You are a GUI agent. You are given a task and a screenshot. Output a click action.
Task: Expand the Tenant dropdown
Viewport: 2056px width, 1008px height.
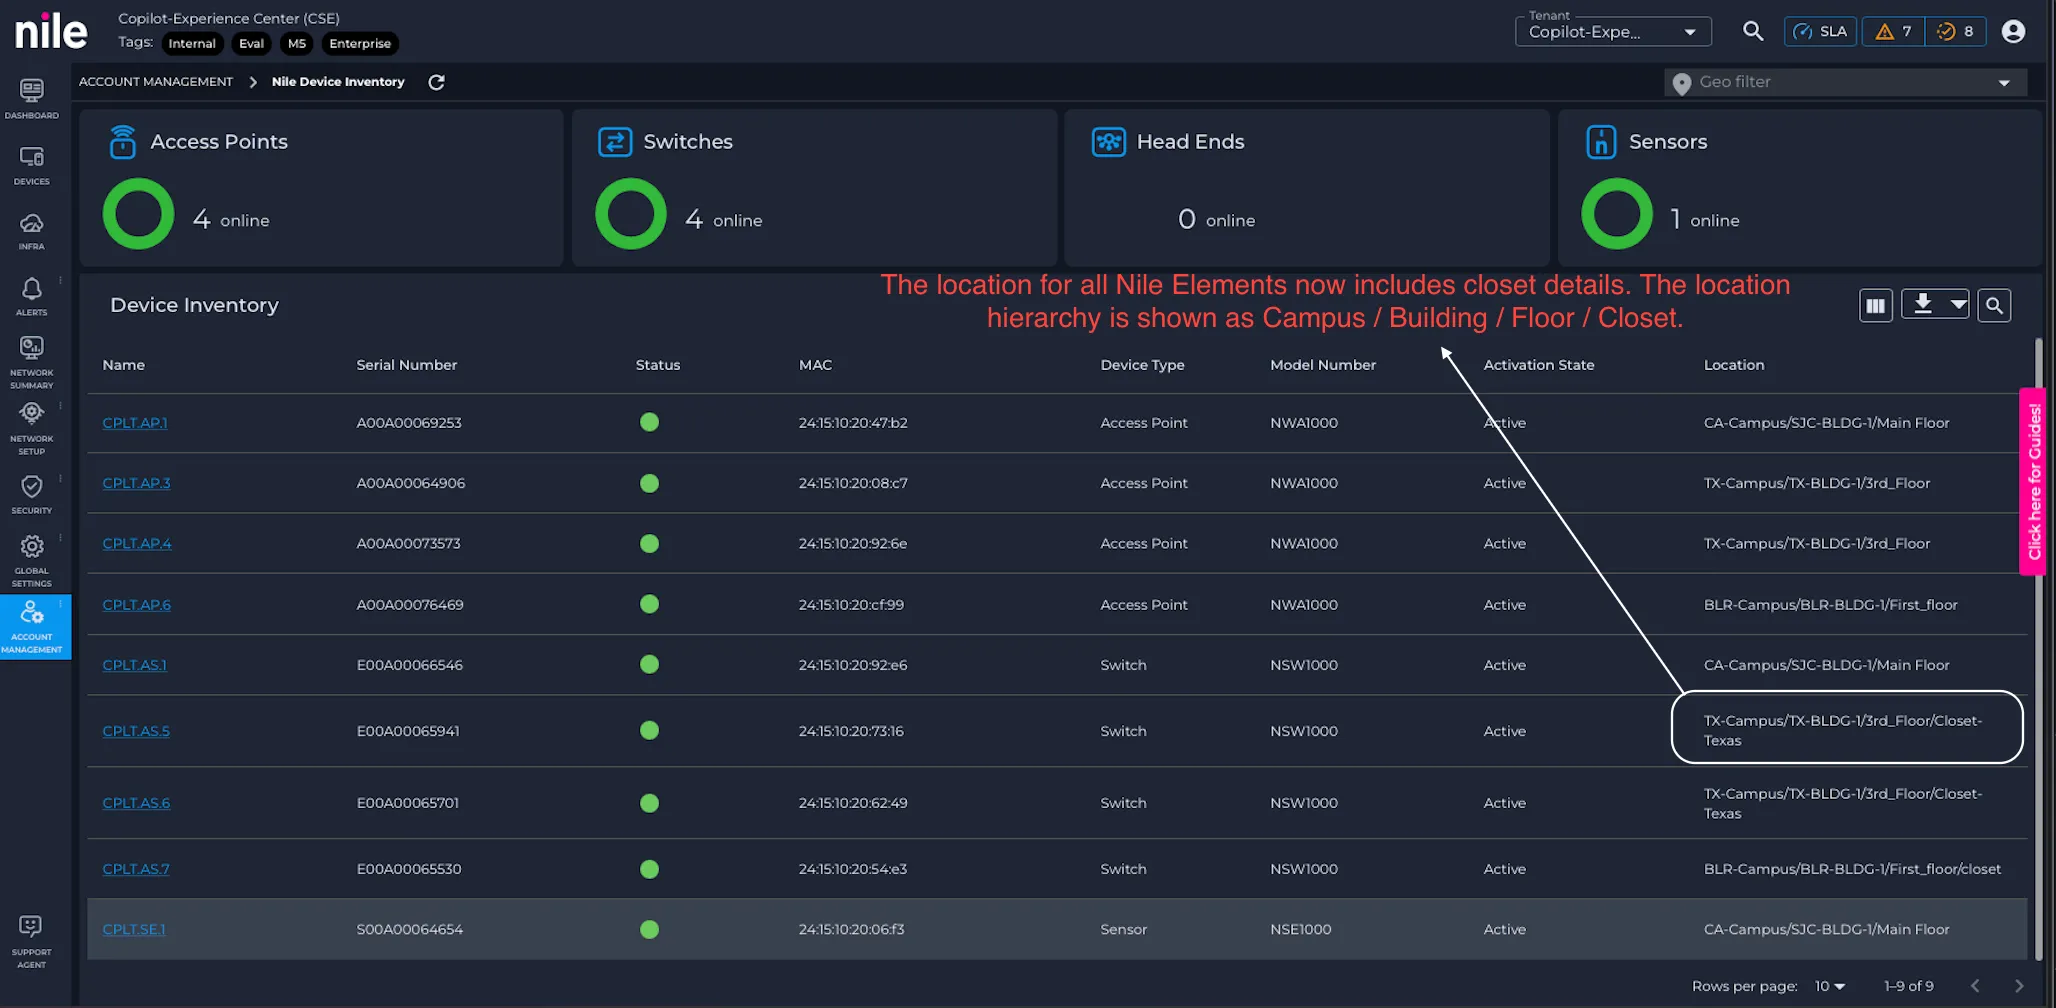click(1612, 31)
